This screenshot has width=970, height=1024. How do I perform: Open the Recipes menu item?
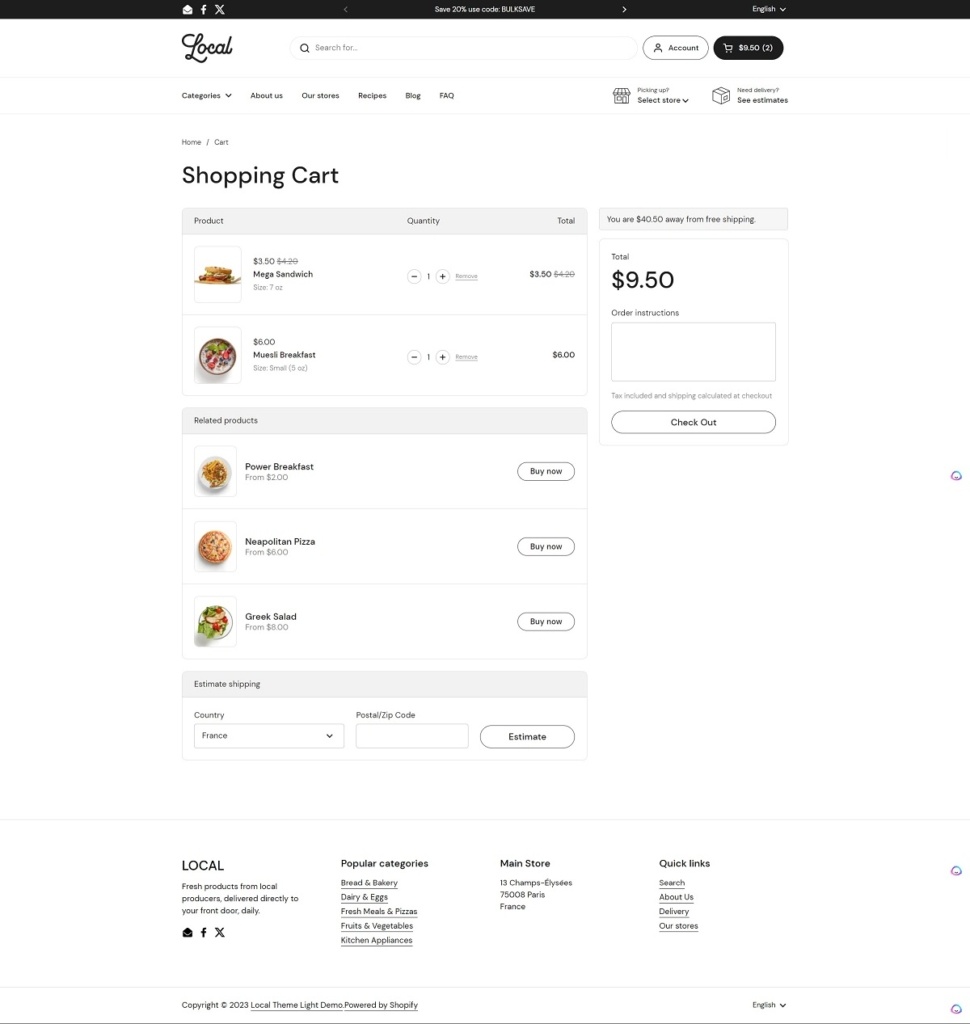[x=372, y=96]
